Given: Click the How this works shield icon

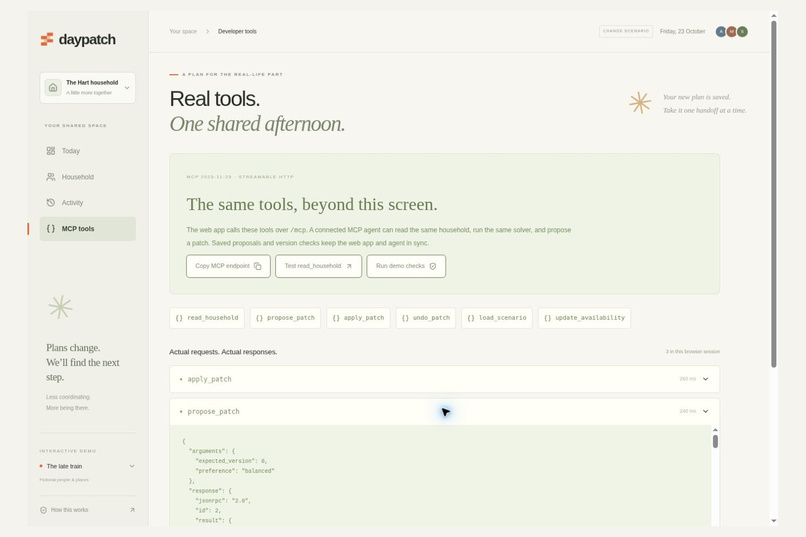Looking at the screenshot, I should coord(43,510).
